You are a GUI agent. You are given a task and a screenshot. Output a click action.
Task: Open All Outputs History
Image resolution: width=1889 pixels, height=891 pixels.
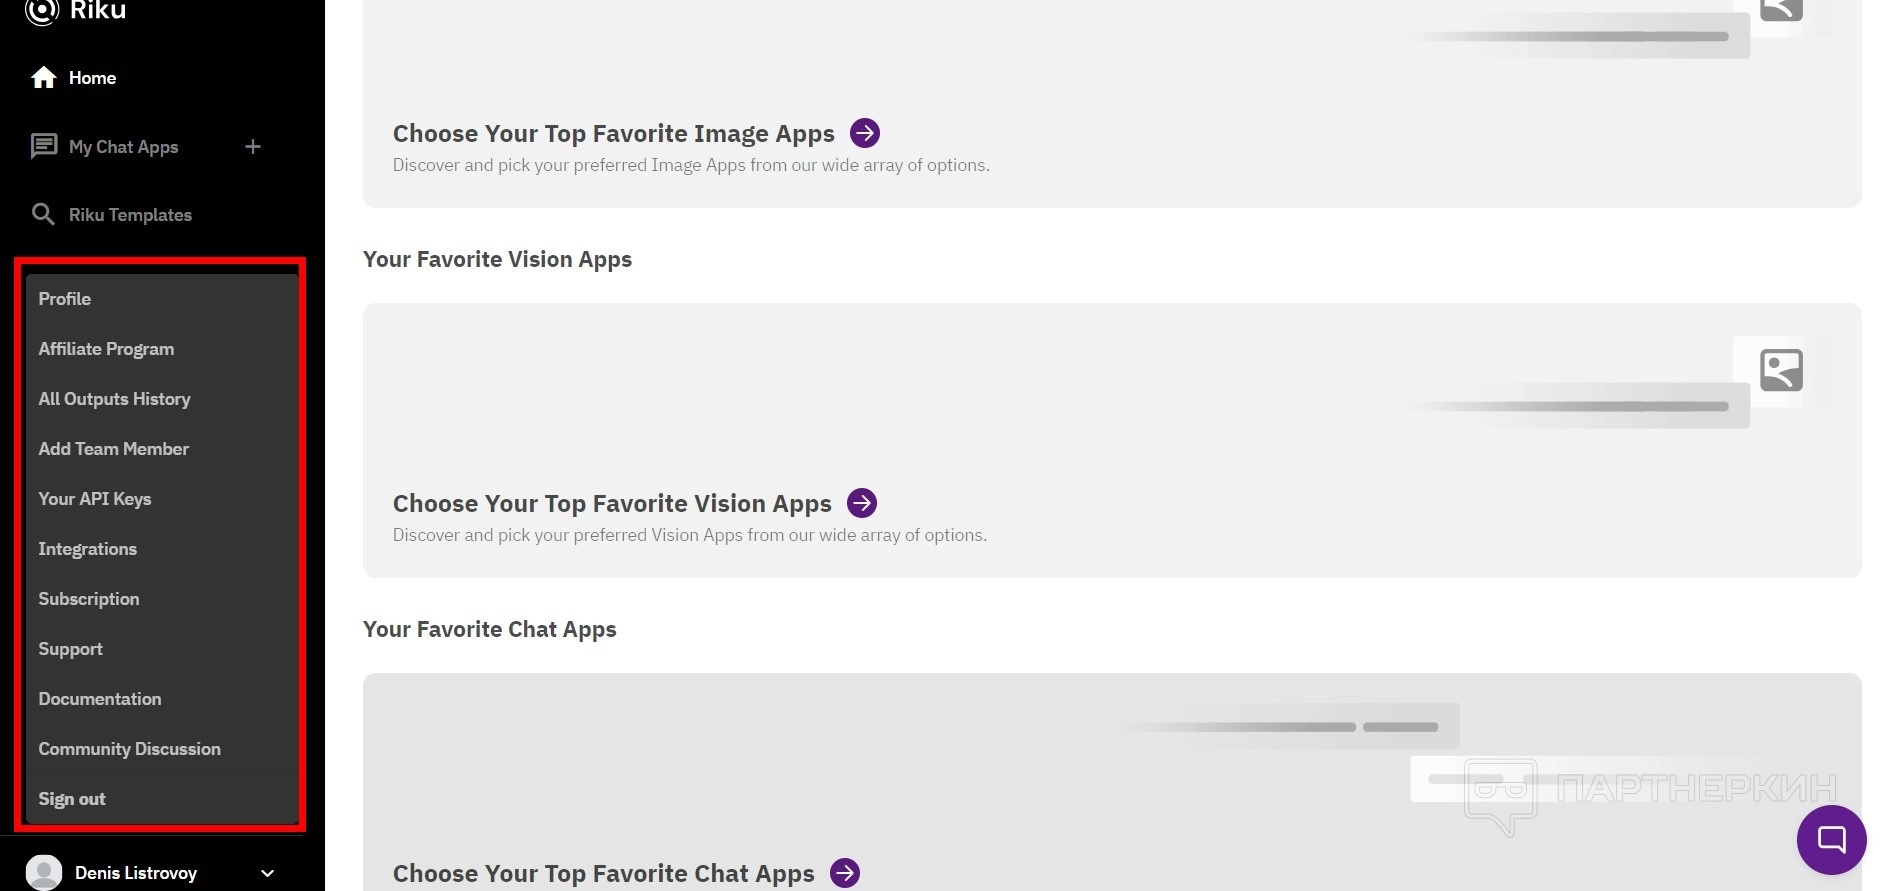tap(114, 399)
